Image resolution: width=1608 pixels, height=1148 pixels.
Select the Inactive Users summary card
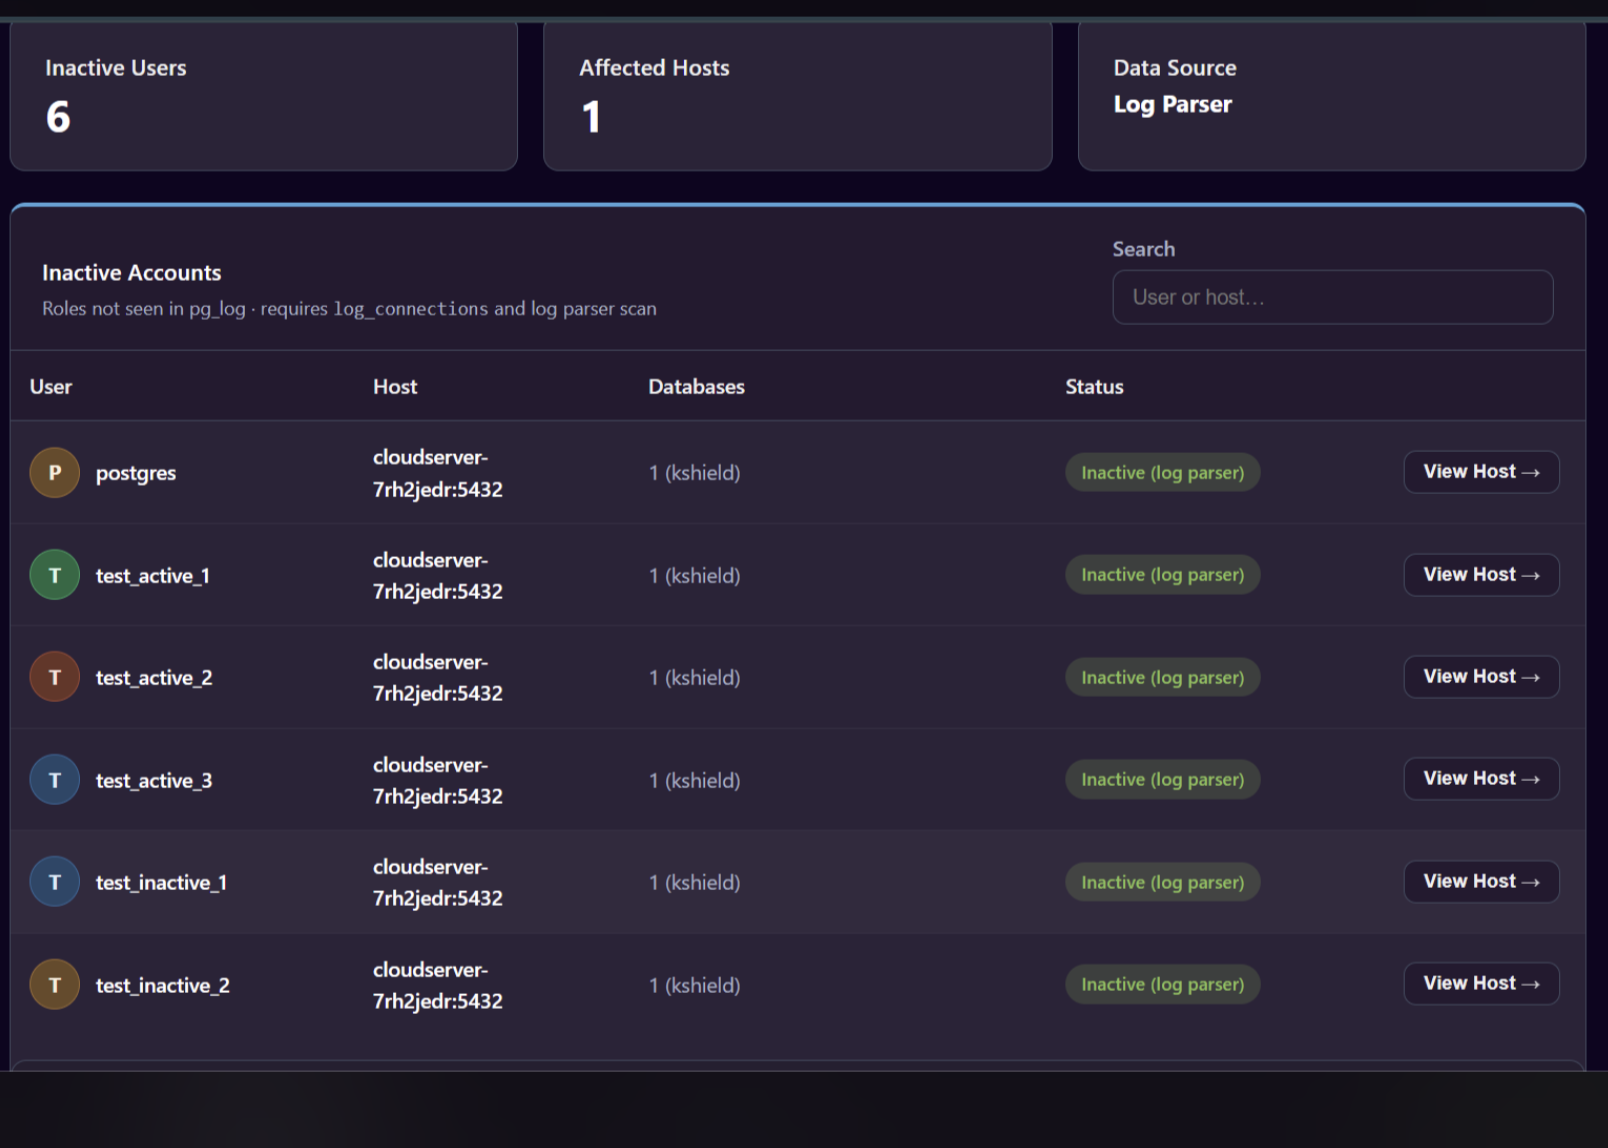point(264,96)
